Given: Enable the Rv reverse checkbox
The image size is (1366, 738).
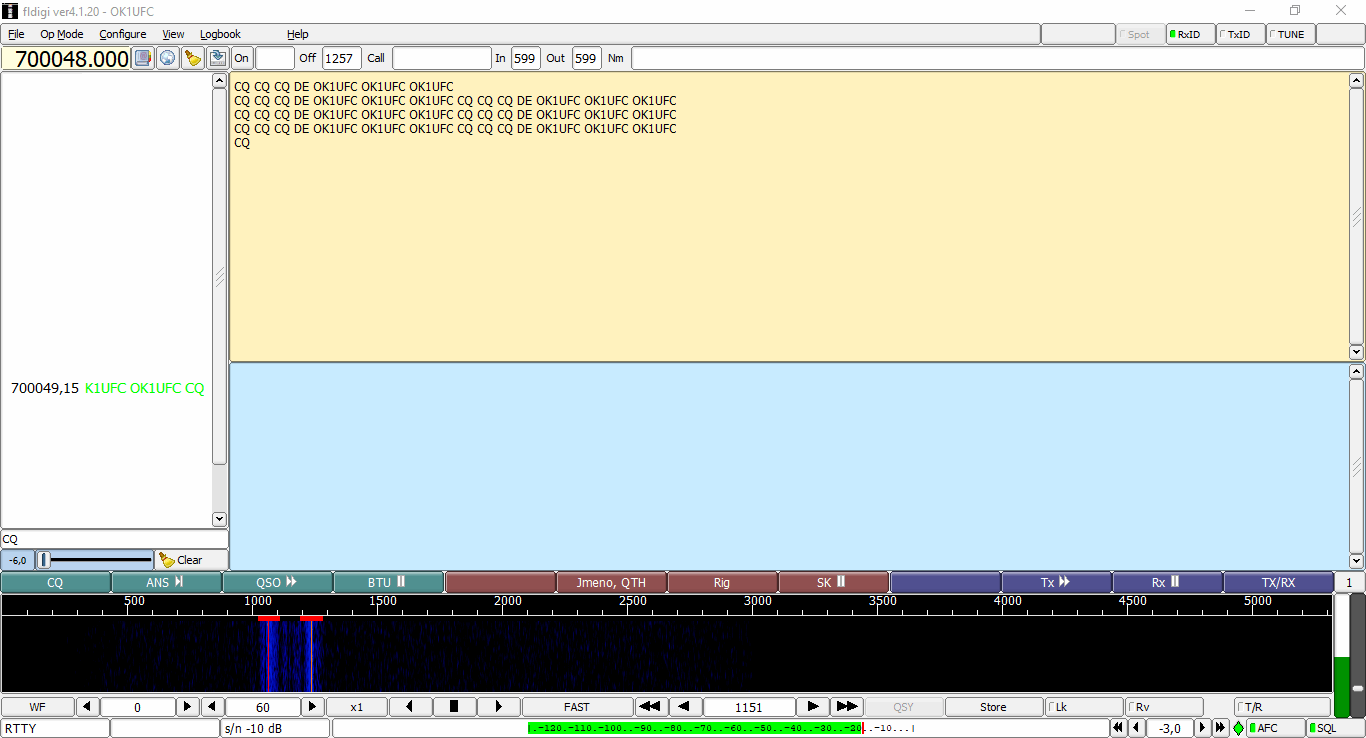Looking at the screenshot, I should click(1164, 707).
